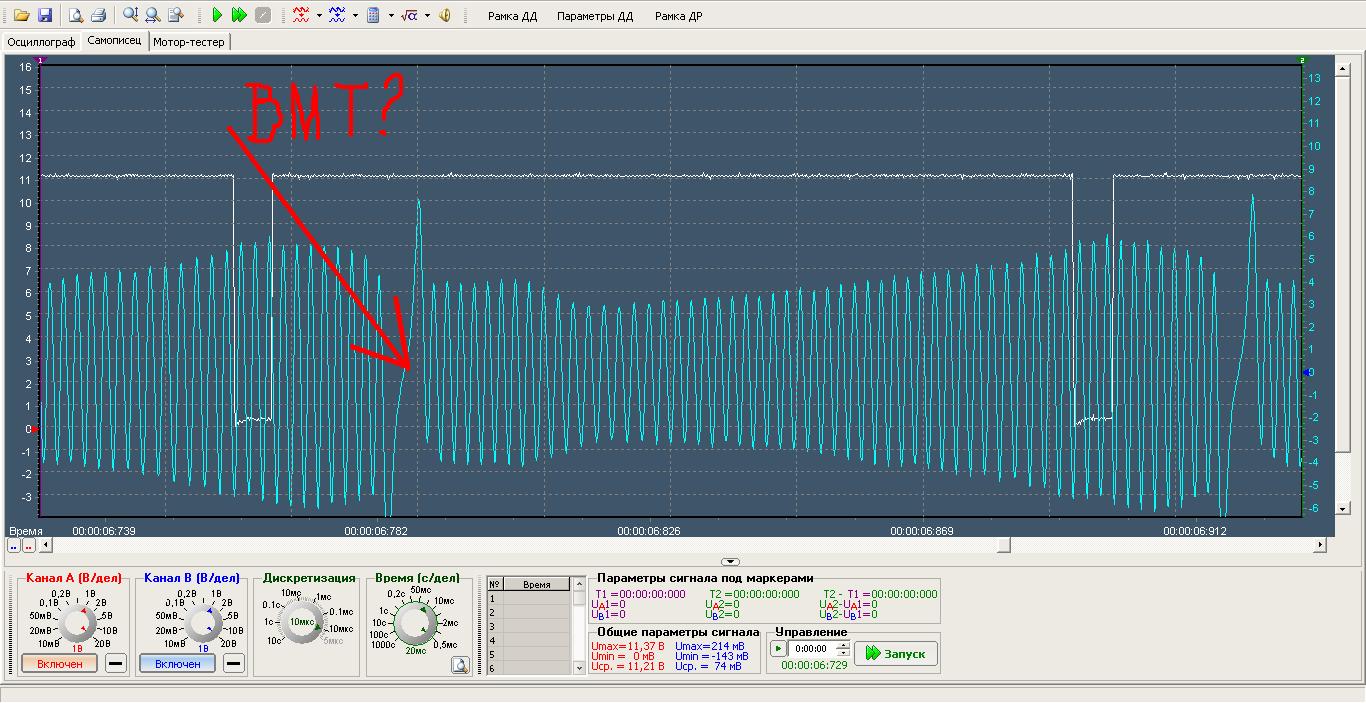Click the double green arrow toolbar button

pos(239,15)
